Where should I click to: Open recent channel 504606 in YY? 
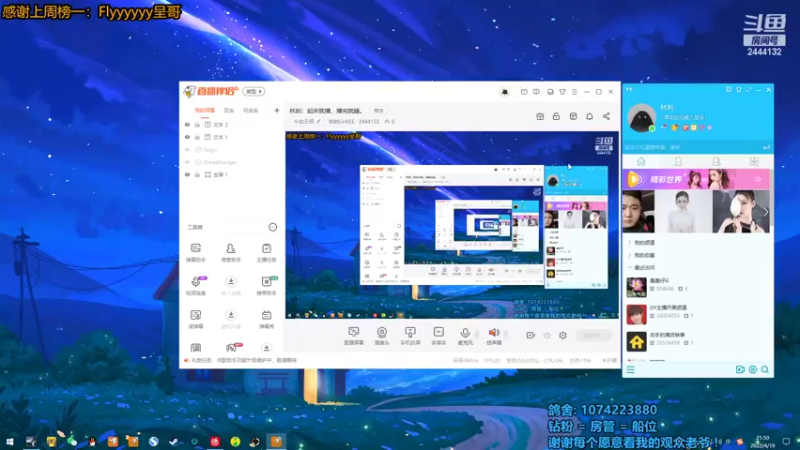[x=698, y=285]
